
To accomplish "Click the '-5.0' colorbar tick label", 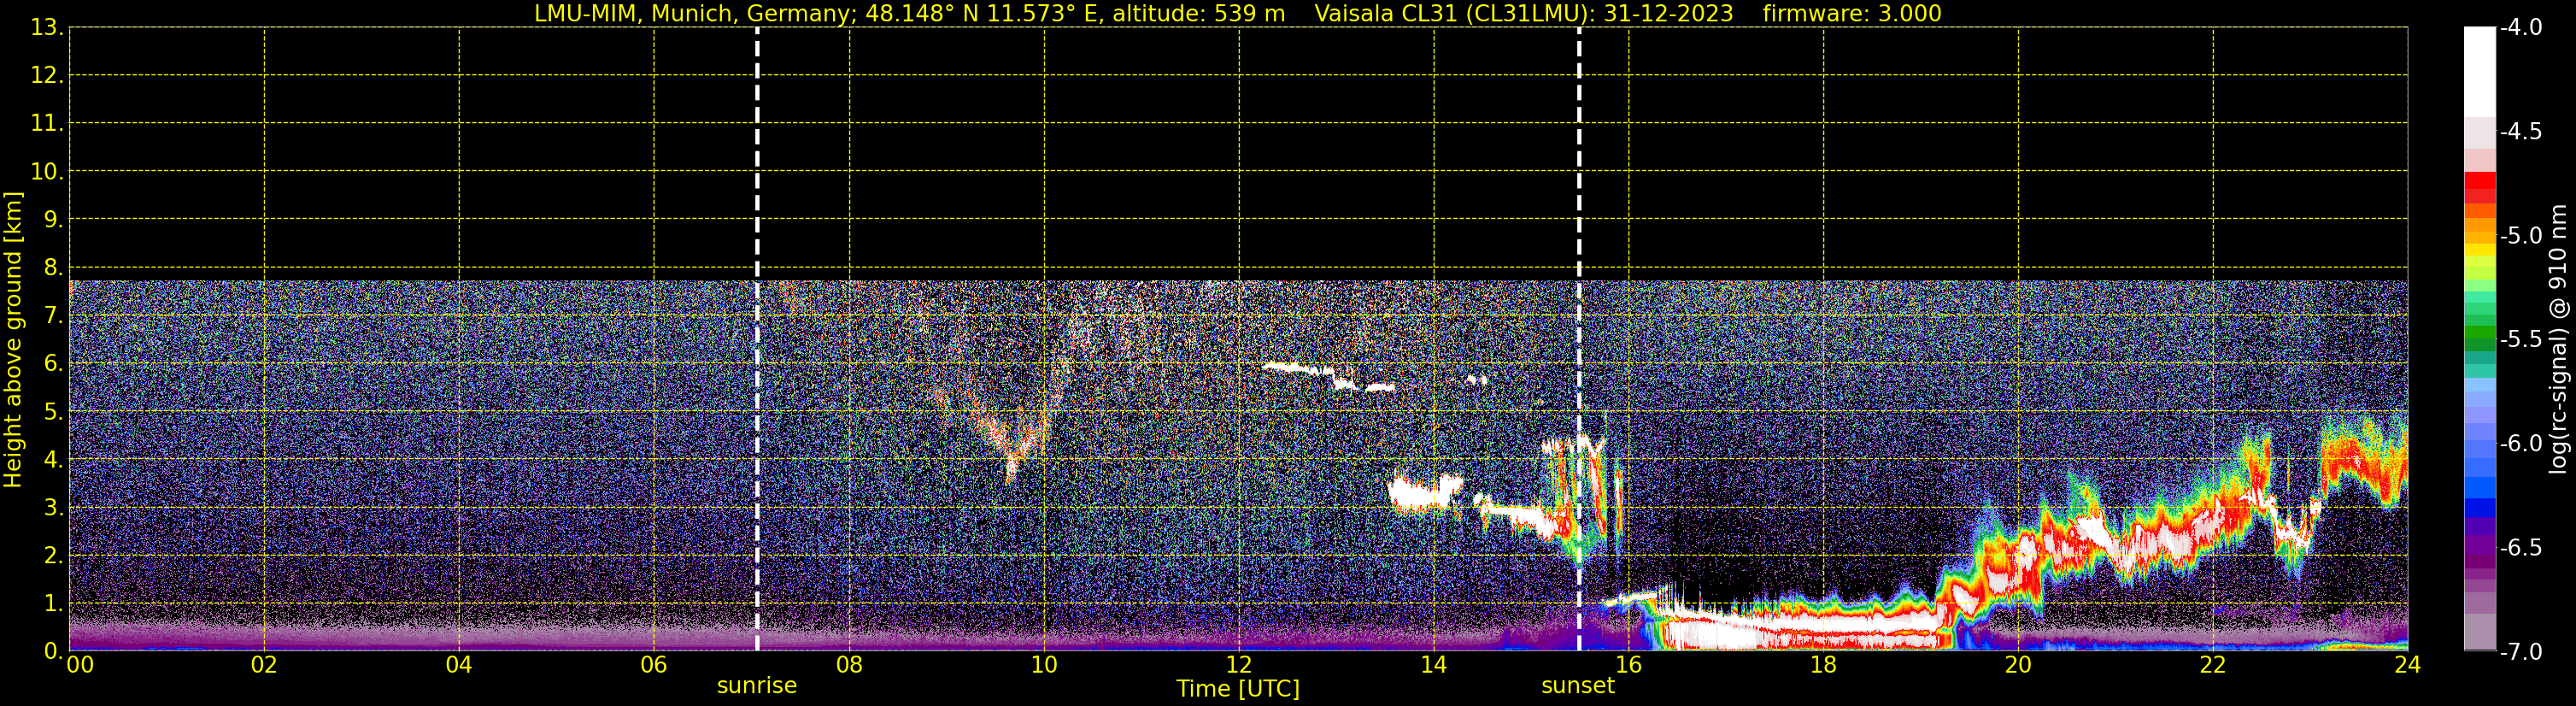I will 2521,236.
